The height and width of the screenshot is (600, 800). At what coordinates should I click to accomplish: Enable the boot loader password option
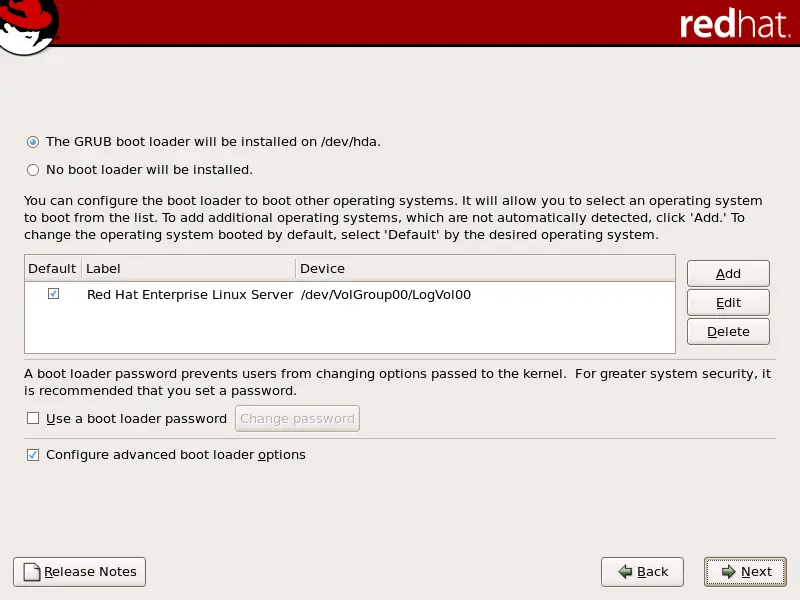[31, 418]
